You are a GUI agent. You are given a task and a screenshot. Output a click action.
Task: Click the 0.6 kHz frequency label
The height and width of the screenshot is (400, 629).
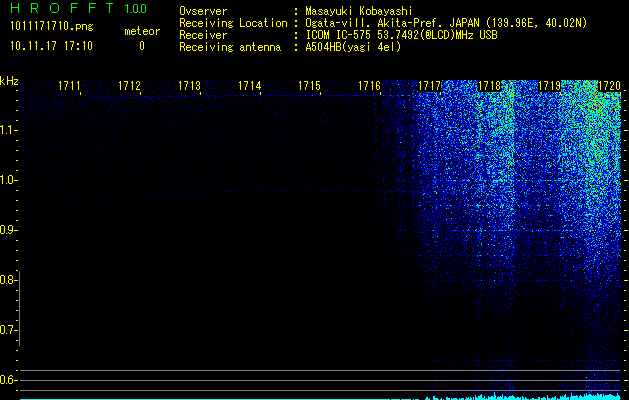pos(7,380)
